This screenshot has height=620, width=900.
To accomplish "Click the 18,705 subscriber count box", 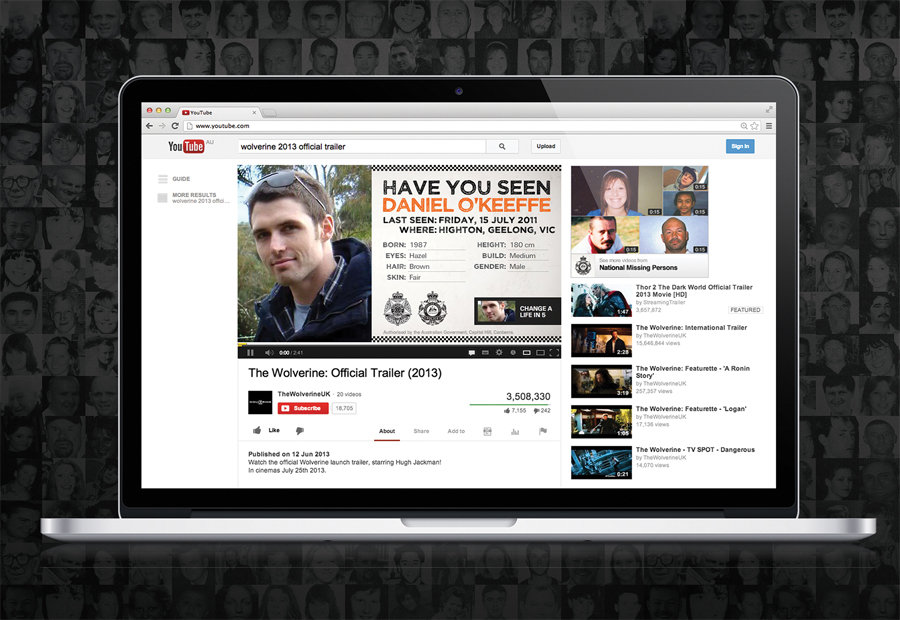I will 344,408.
